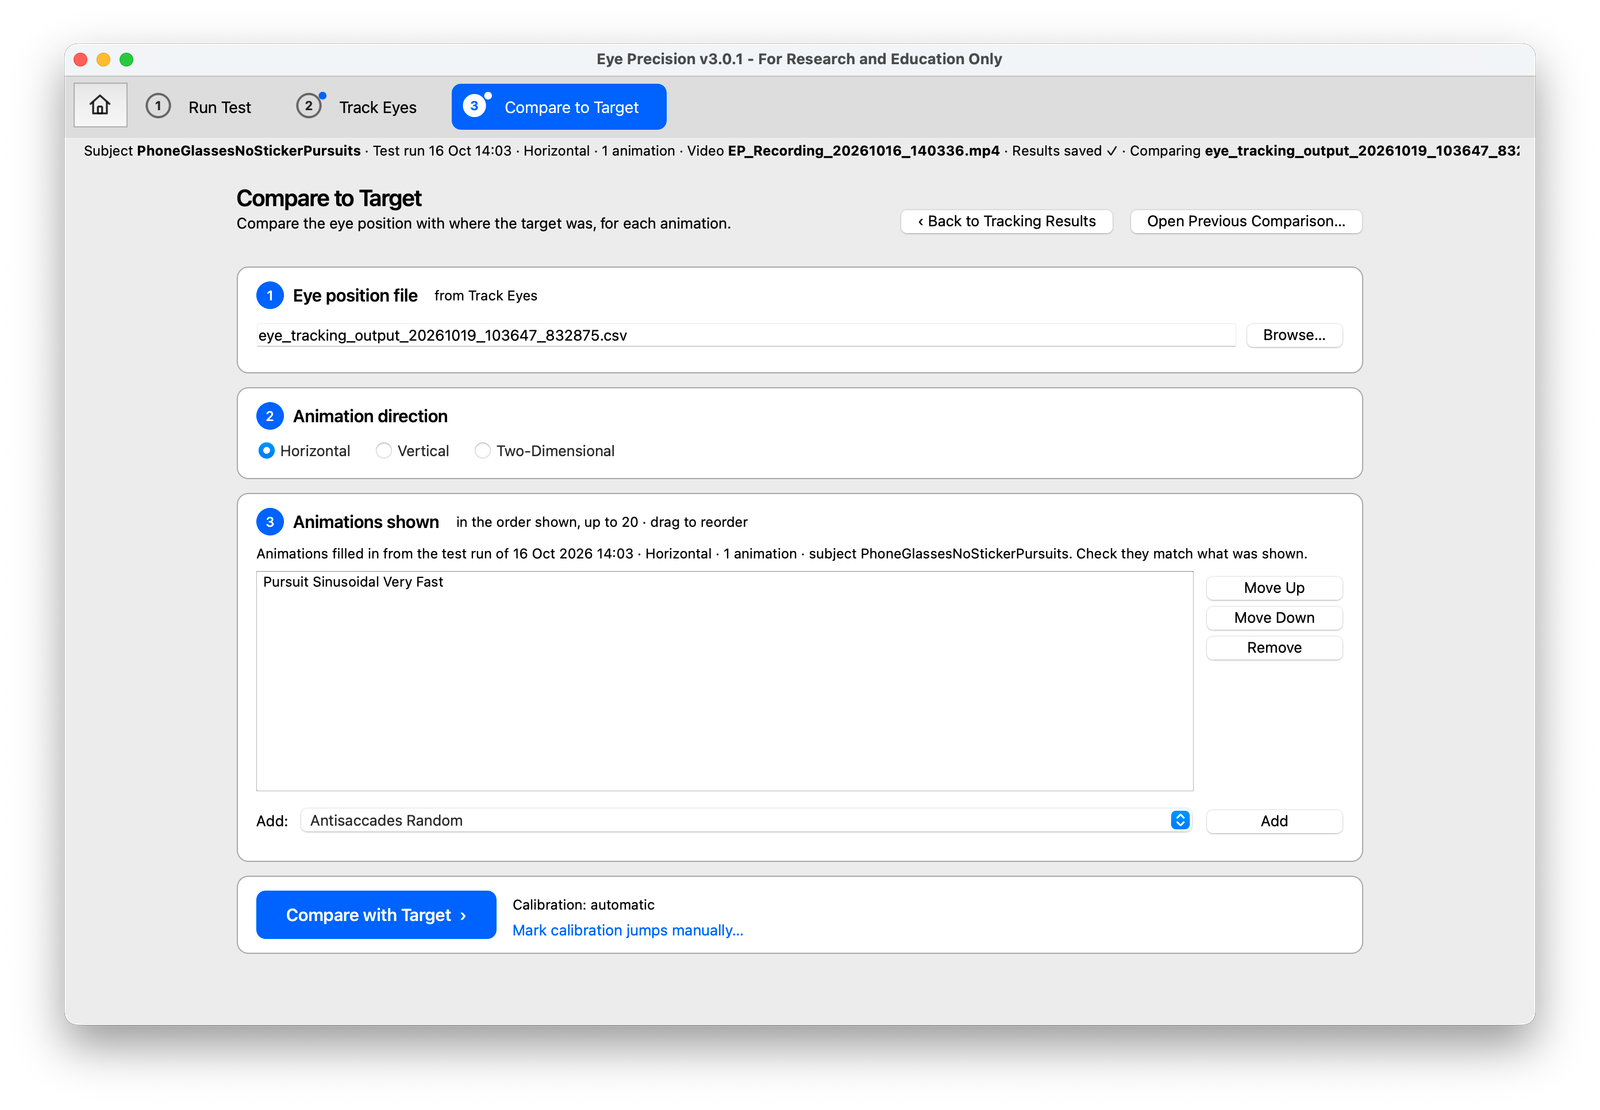Viewport: 1600px width, 1110px height.
Task: Click the step 1 circle icon
Action: pyautogui.click(x=158, y=106)
